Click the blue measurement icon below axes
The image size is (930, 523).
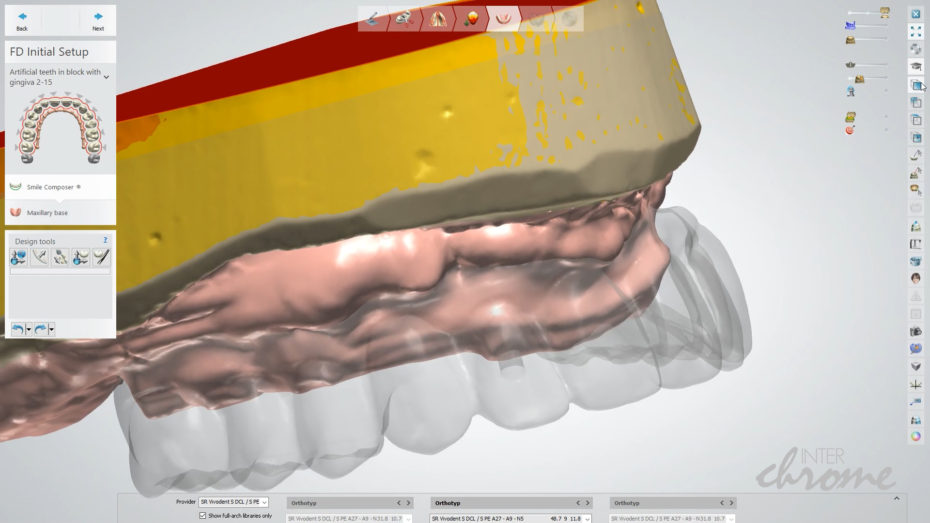click(x=916, y=402)
